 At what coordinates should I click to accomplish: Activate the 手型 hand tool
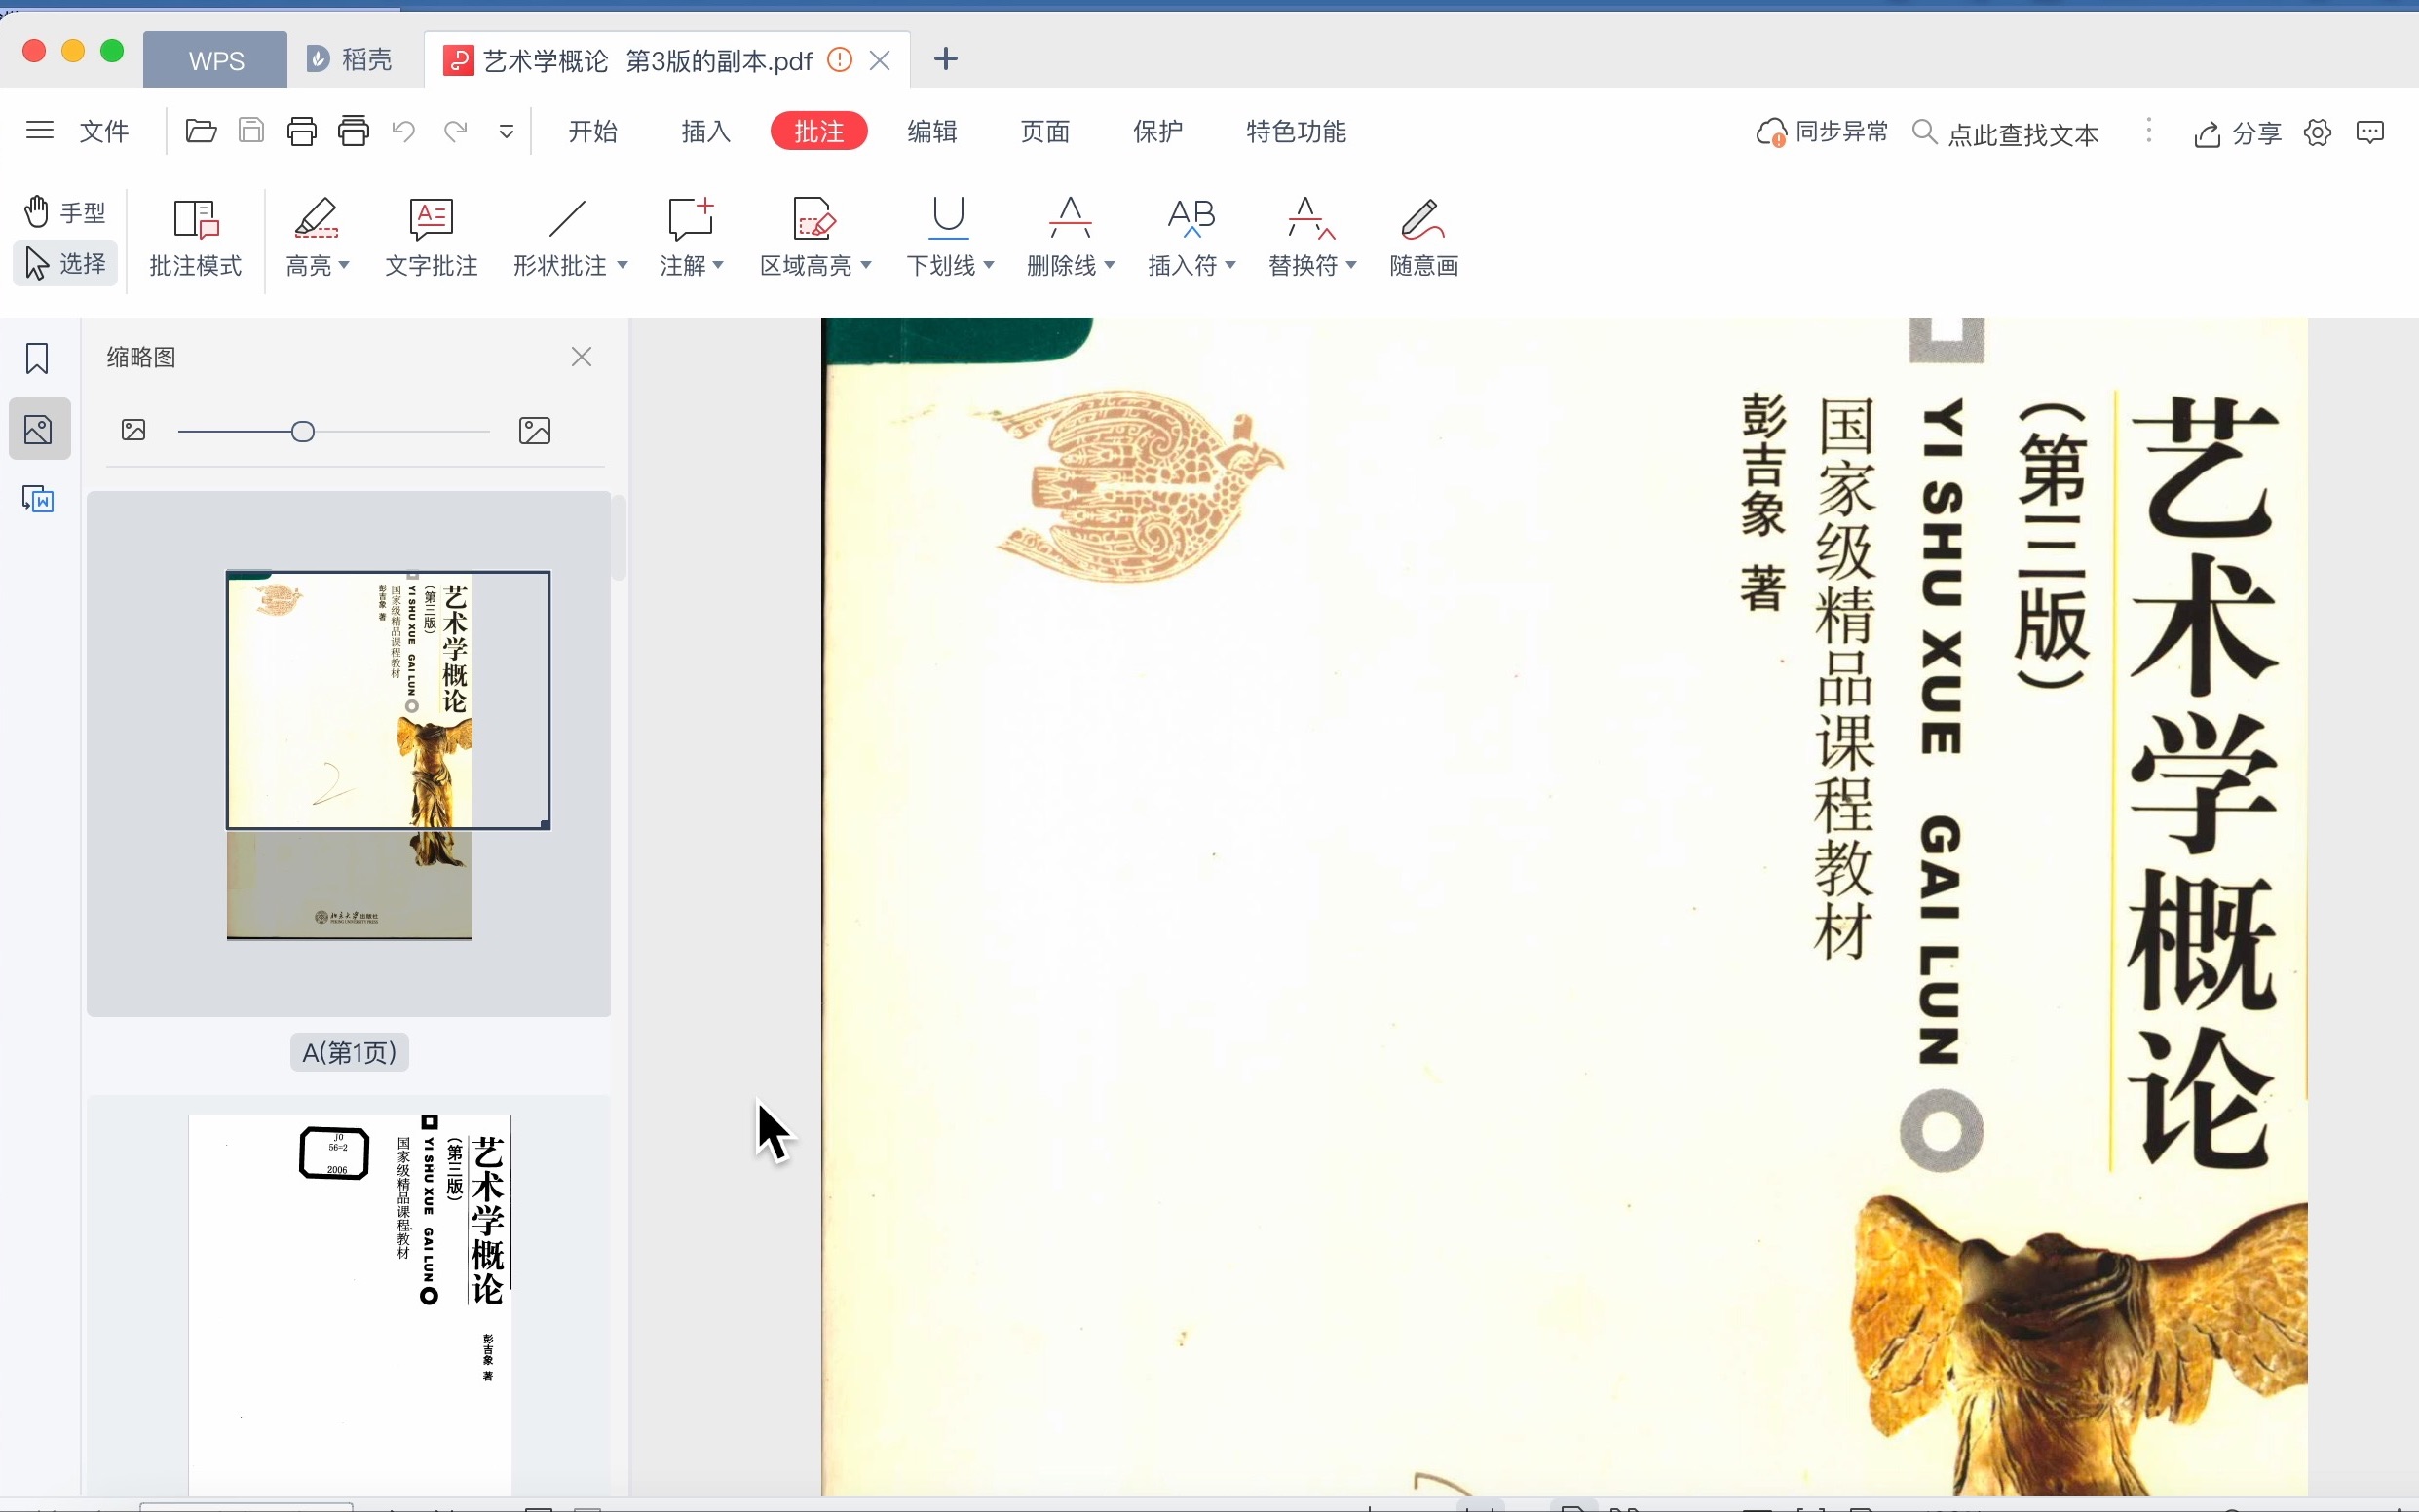tap(65, 212)
